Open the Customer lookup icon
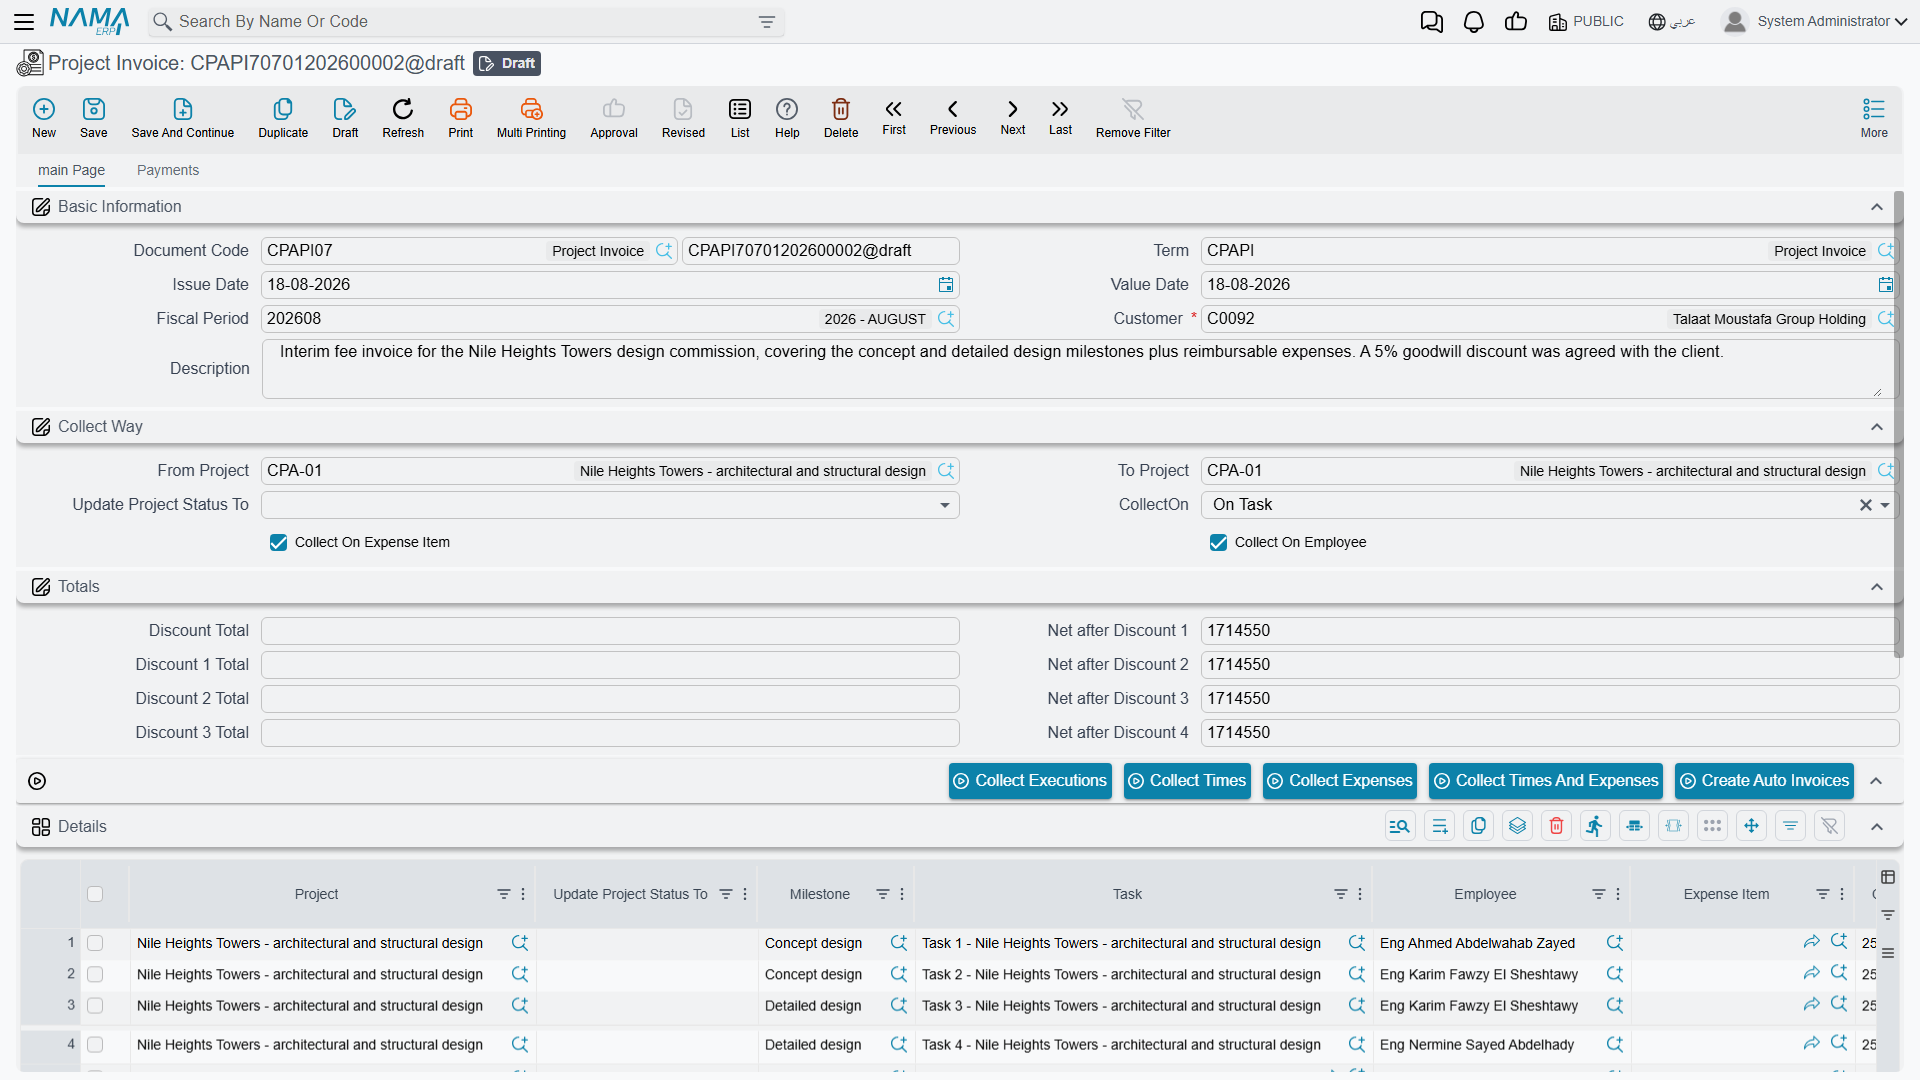The height and width of the screenshot is (1080, 1920). (1885, 319)
